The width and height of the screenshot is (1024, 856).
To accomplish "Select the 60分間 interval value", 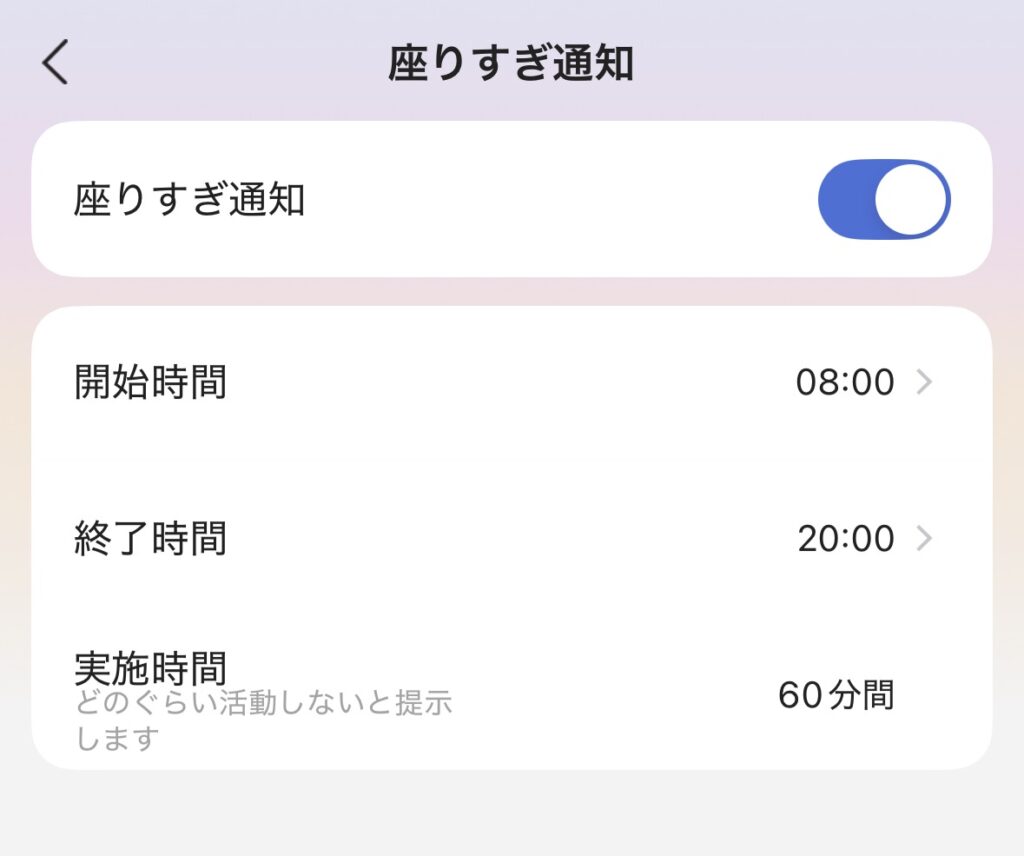I will pos(836,695).
